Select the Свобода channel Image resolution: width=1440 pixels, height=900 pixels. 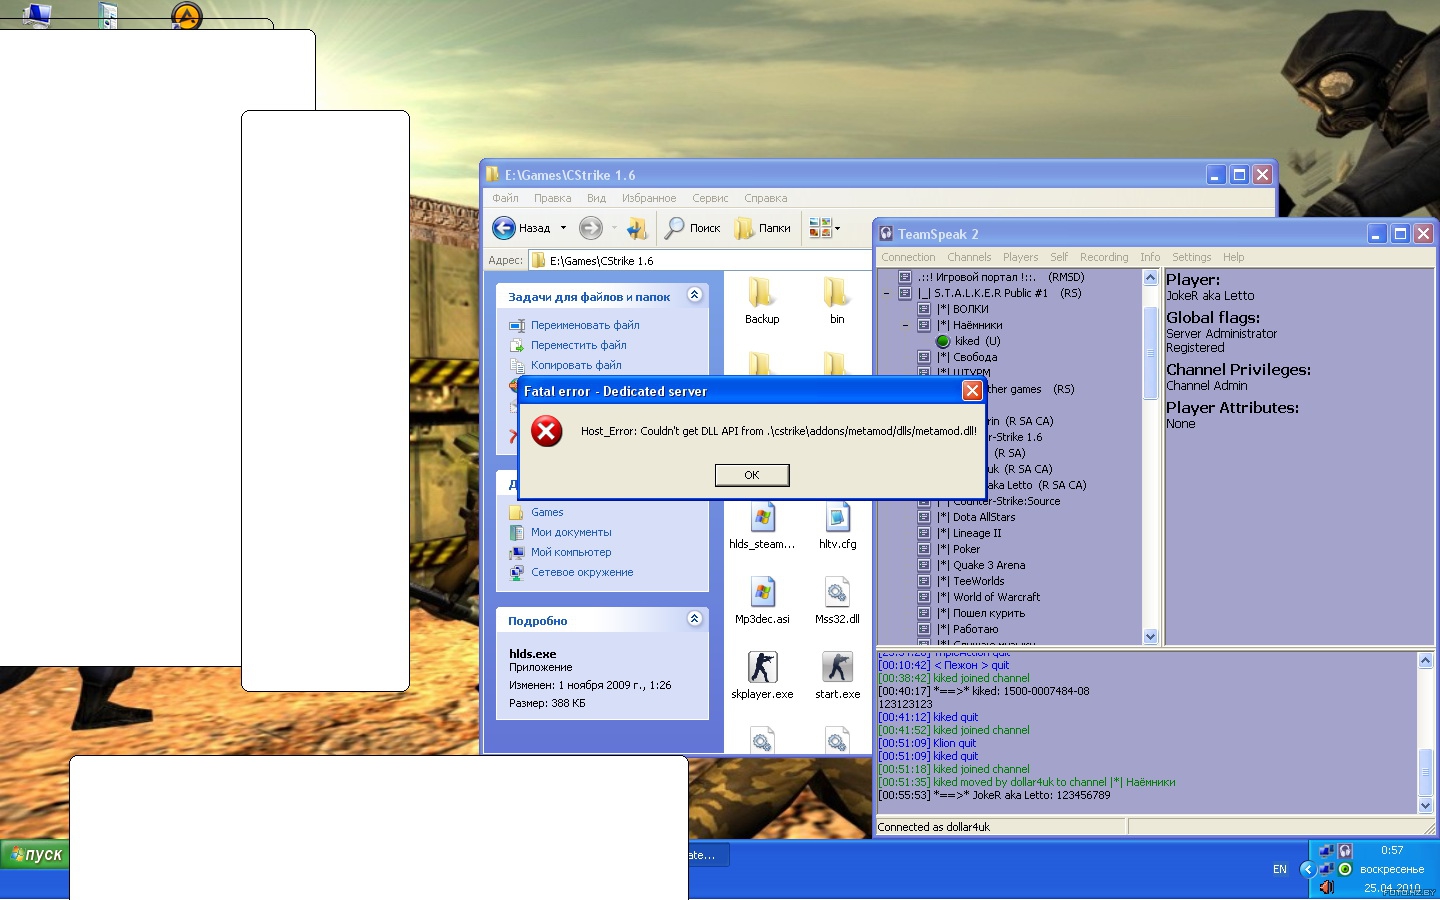point(966,357)
